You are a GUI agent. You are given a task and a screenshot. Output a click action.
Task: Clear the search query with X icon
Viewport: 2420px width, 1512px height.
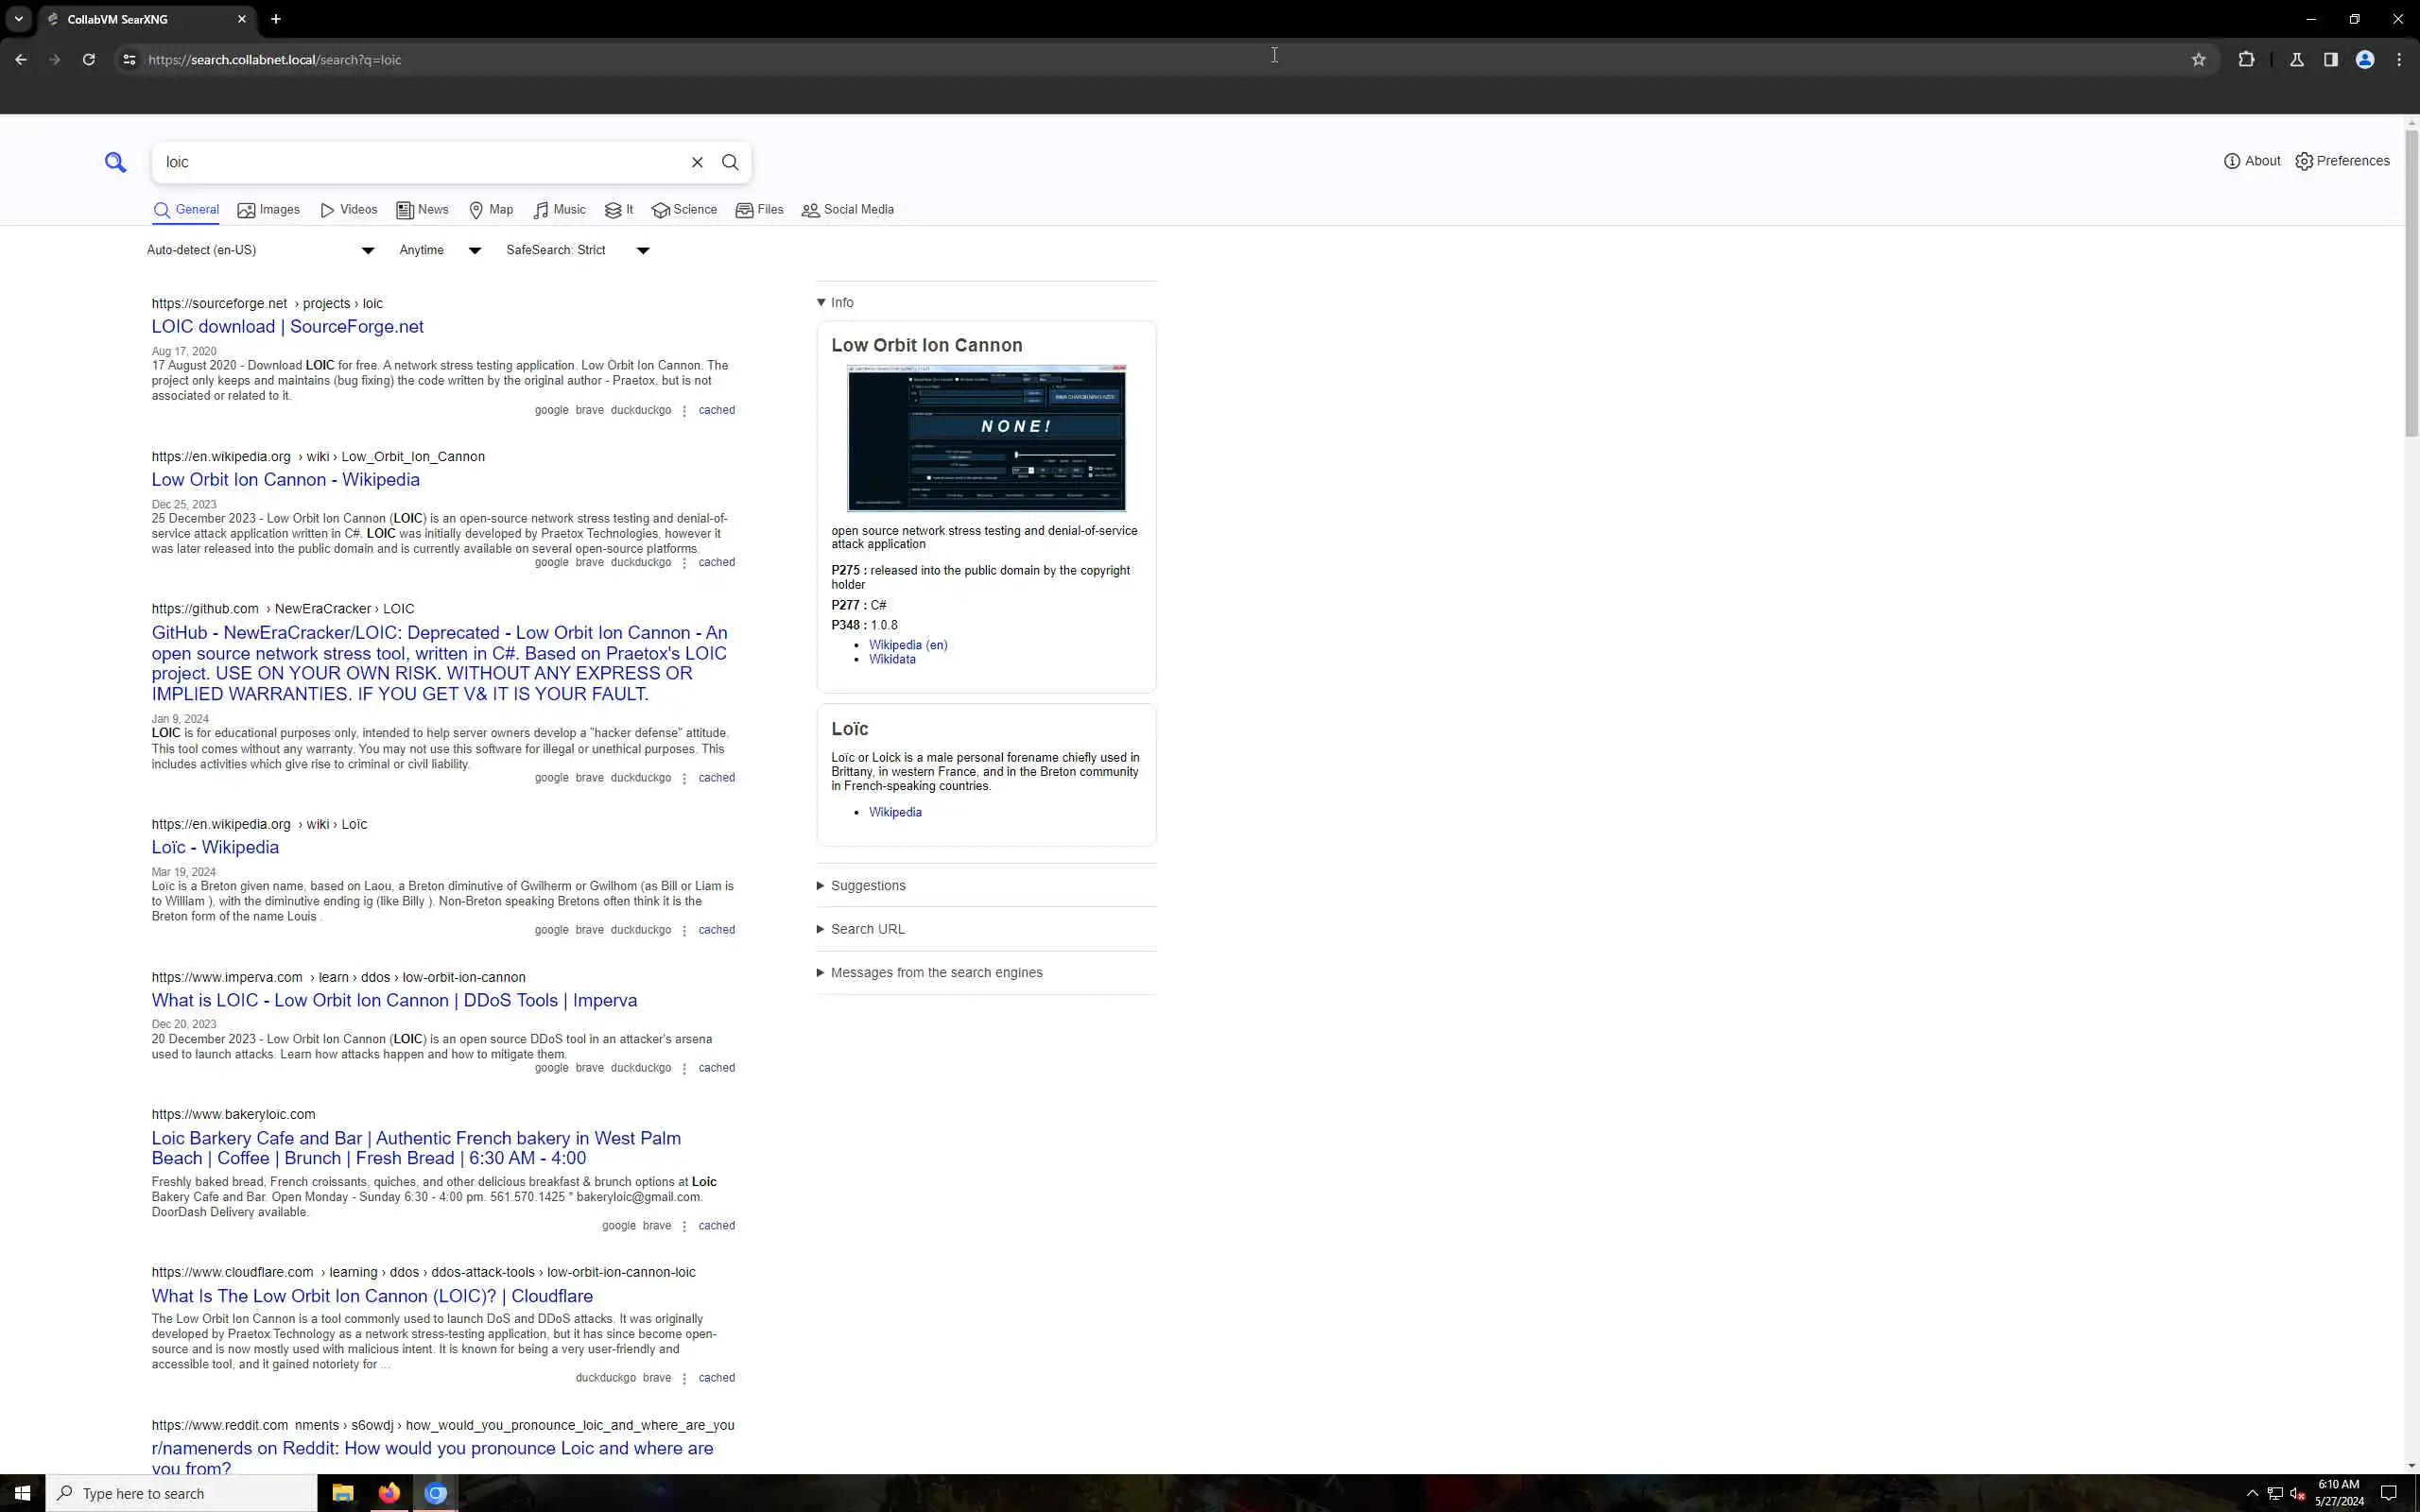tap(697, 162)
